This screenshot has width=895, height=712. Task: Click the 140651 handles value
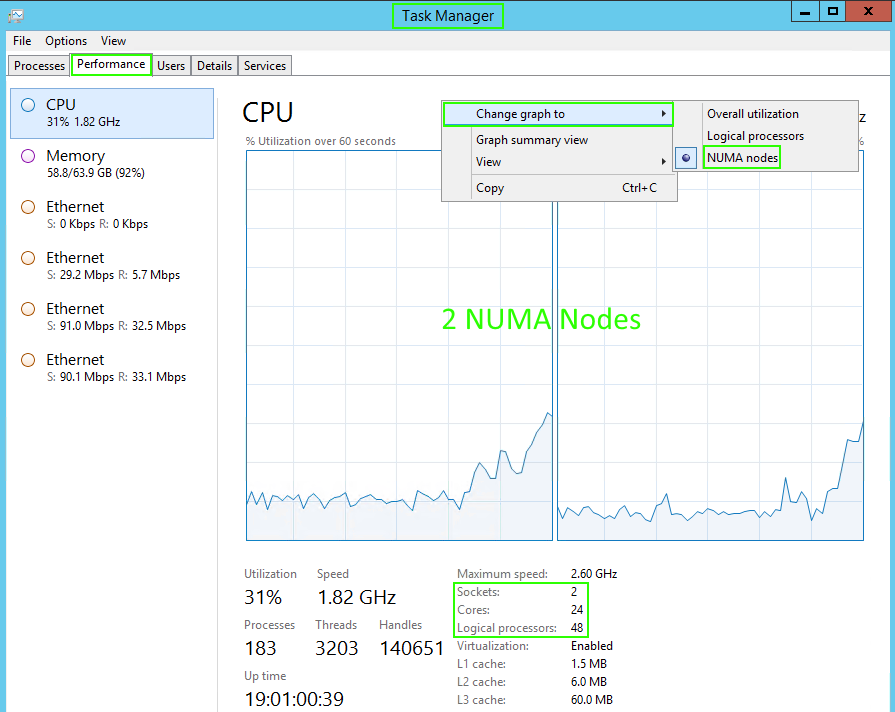[x=412, y=649]
